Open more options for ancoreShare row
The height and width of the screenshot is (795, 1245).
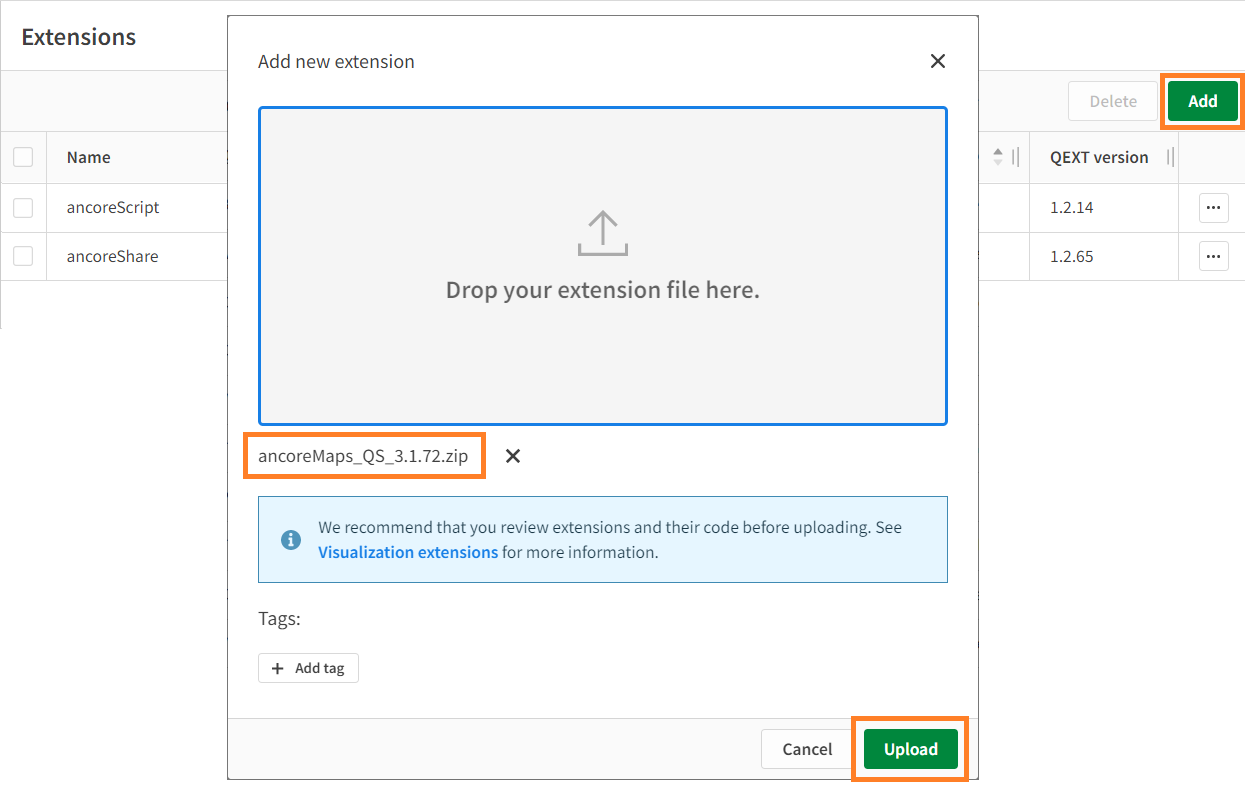1213,257
